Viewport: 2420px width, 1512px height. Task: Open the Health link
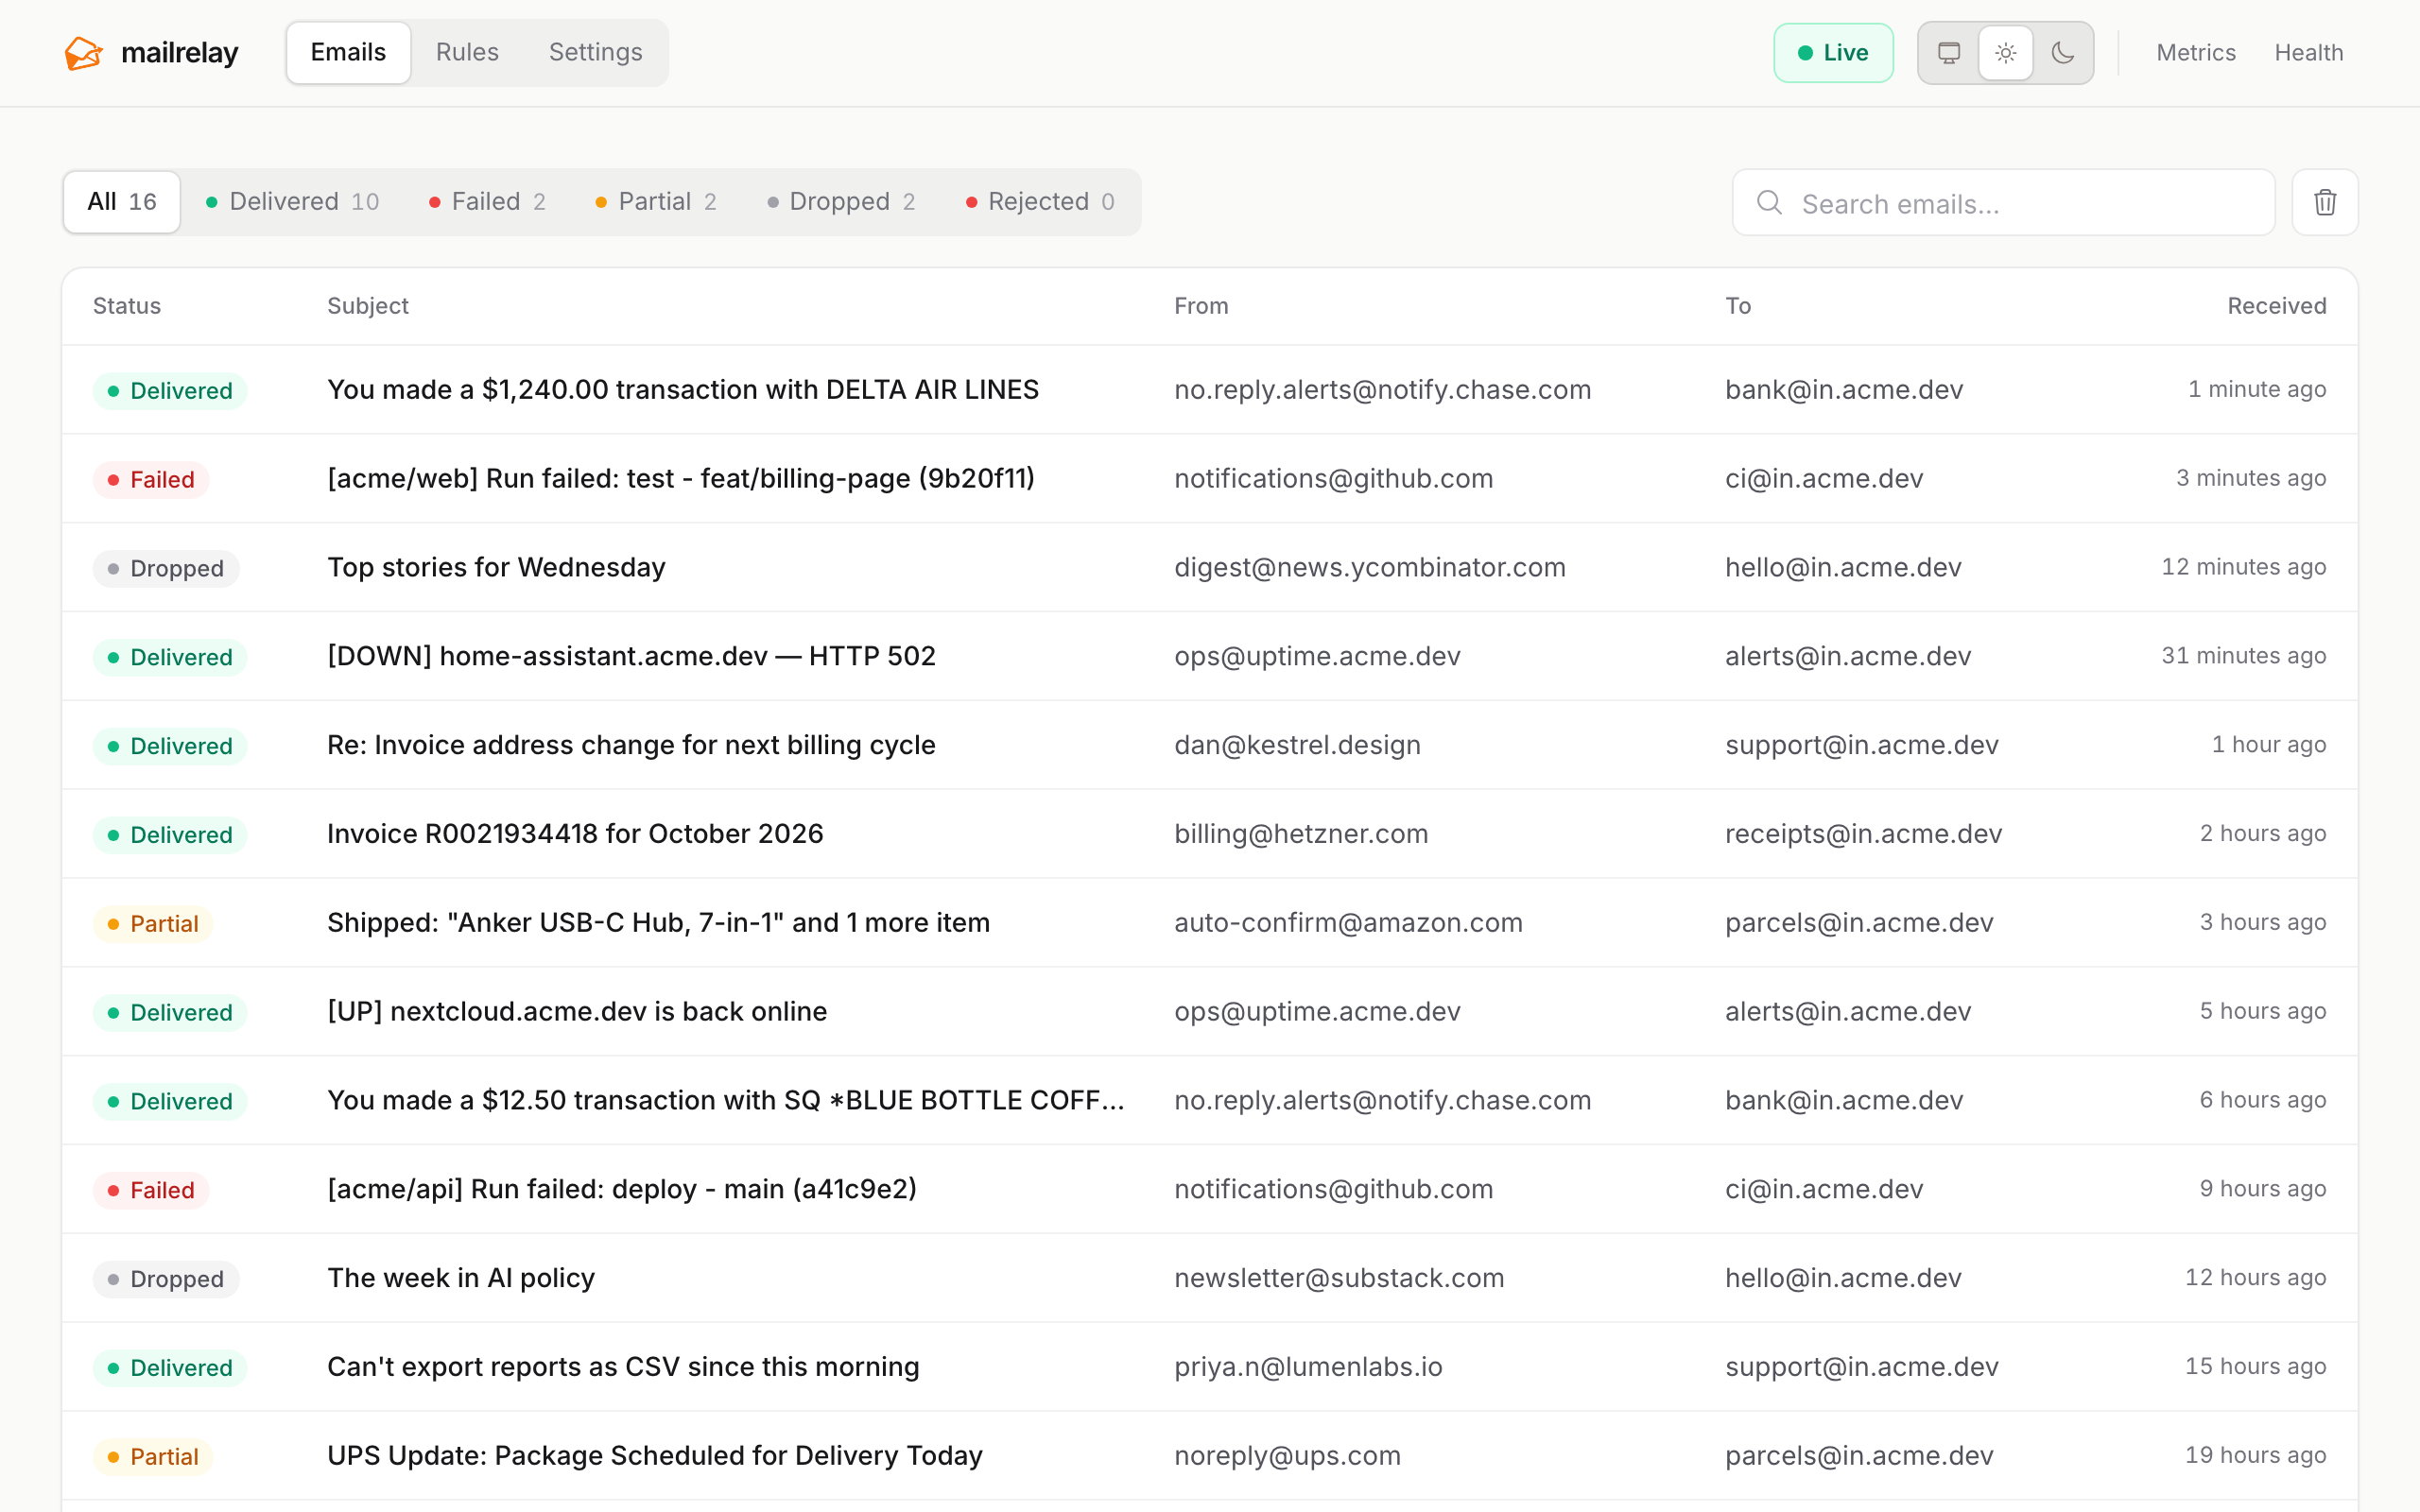click(2308, 53)
